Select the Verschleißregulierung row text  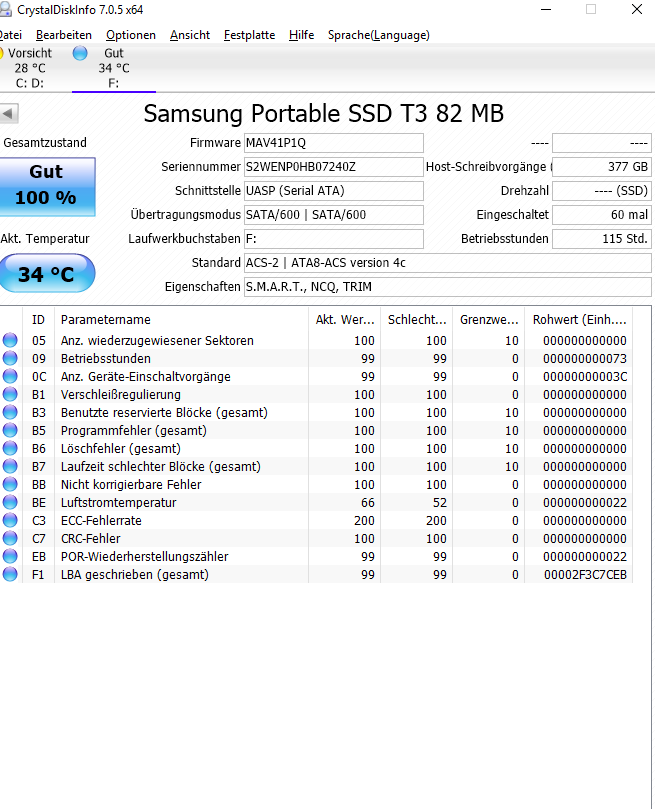pos(121,395)
